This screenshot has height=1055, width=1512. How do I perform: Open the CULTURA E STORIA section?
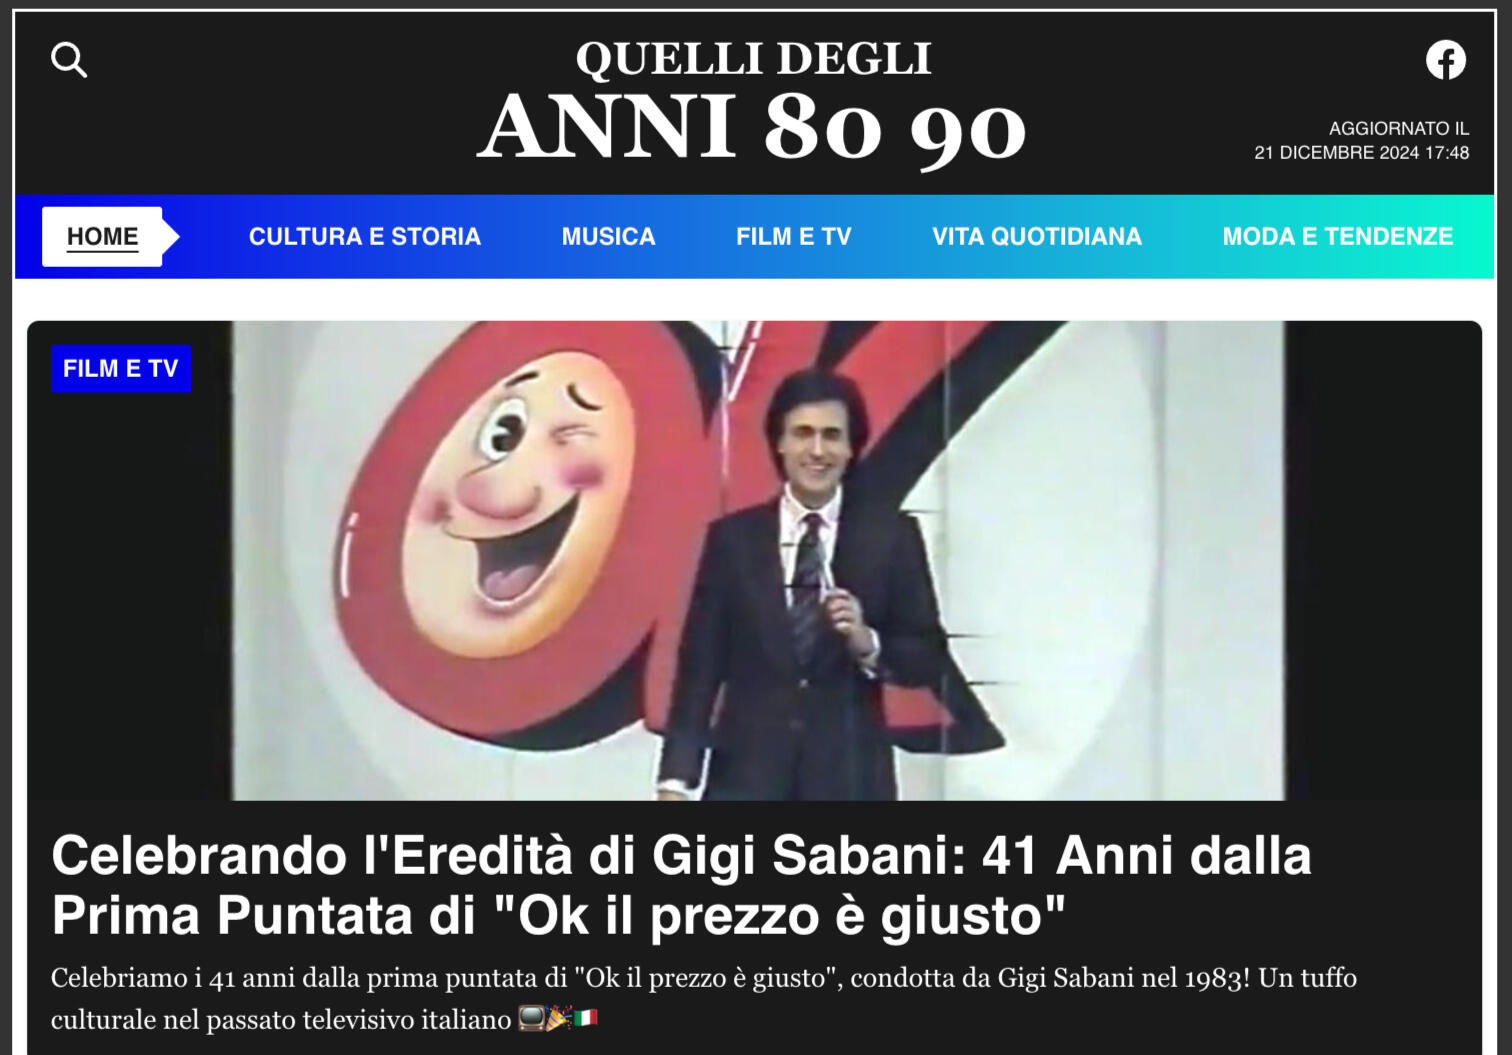pyautogui.click(x=365, y=237)
